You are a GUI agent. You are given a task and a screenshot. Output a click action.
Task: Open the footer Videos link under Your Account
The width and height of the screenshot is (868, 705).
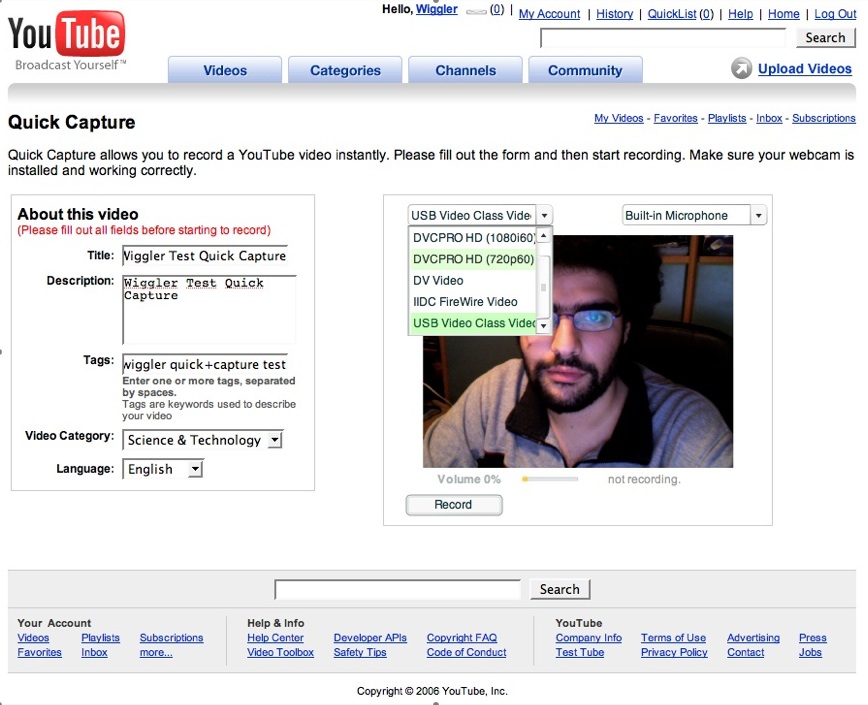33,638
